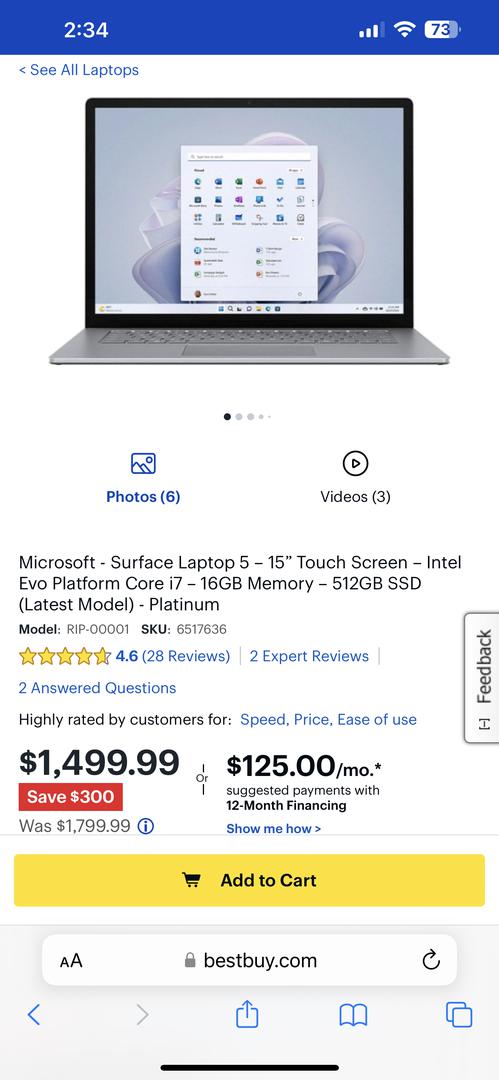
Task: Open See All Laptops link
Action: [x=79, y=70]
